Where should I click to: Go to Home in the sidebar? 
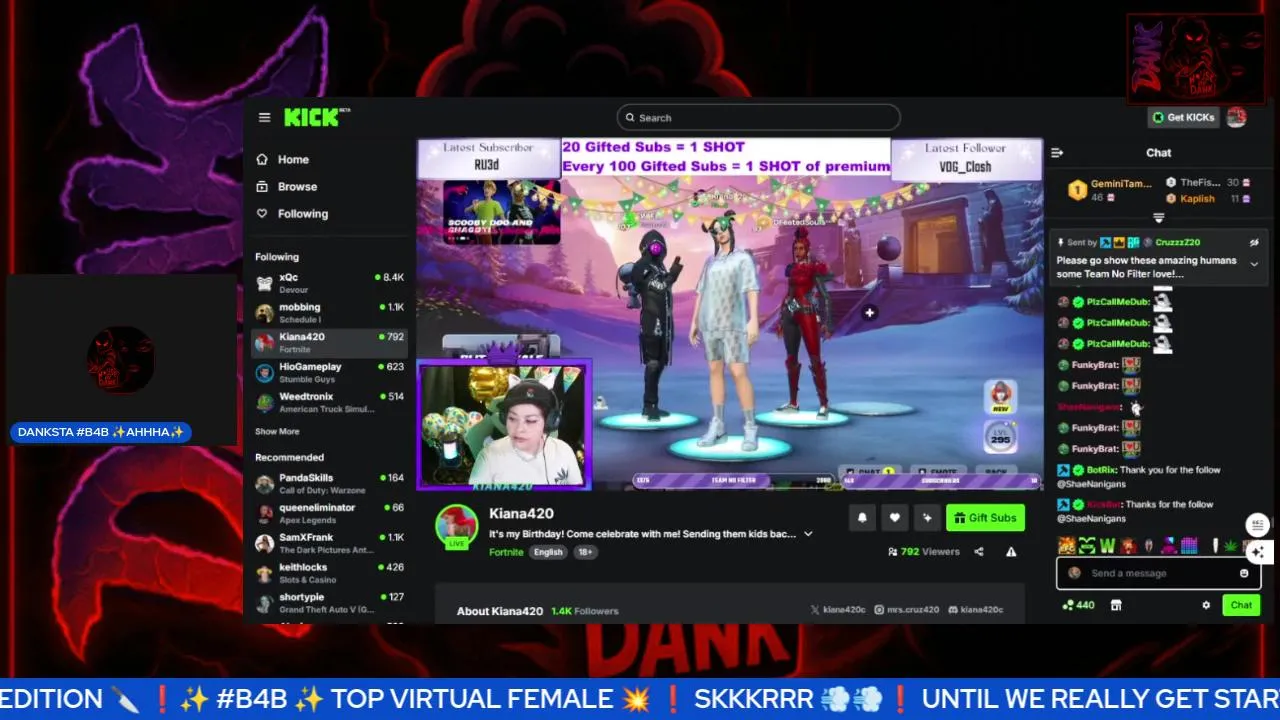point(283,159)
